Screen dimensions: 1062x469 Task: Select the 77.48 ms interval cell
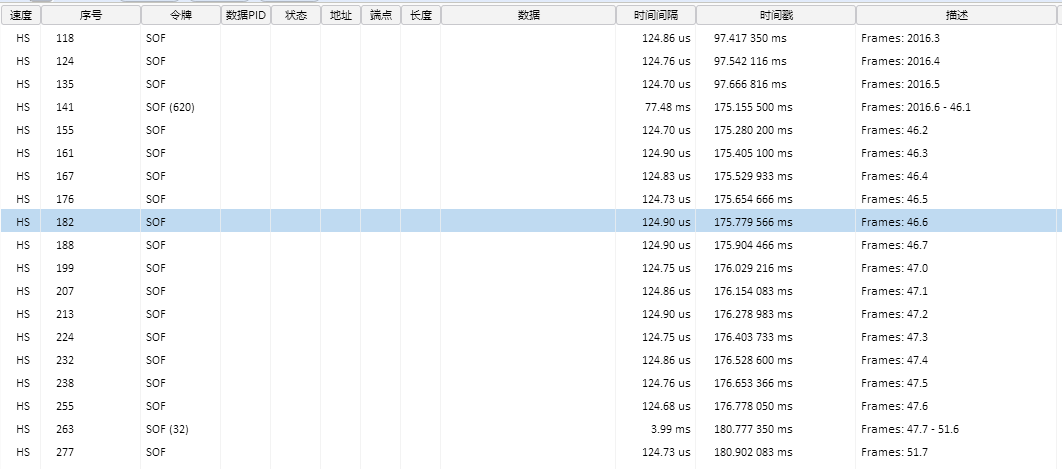pyautogui.click(x=667, y=107)
